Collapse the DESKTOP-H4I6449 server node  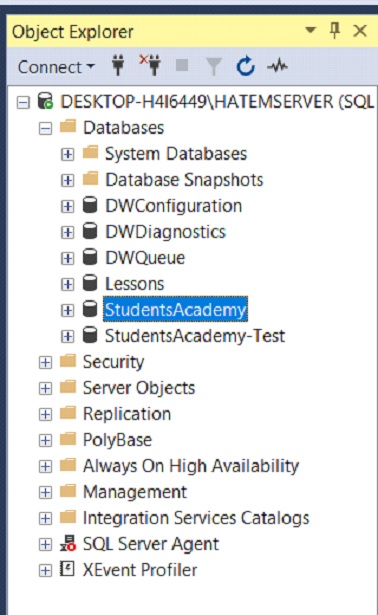23,103
